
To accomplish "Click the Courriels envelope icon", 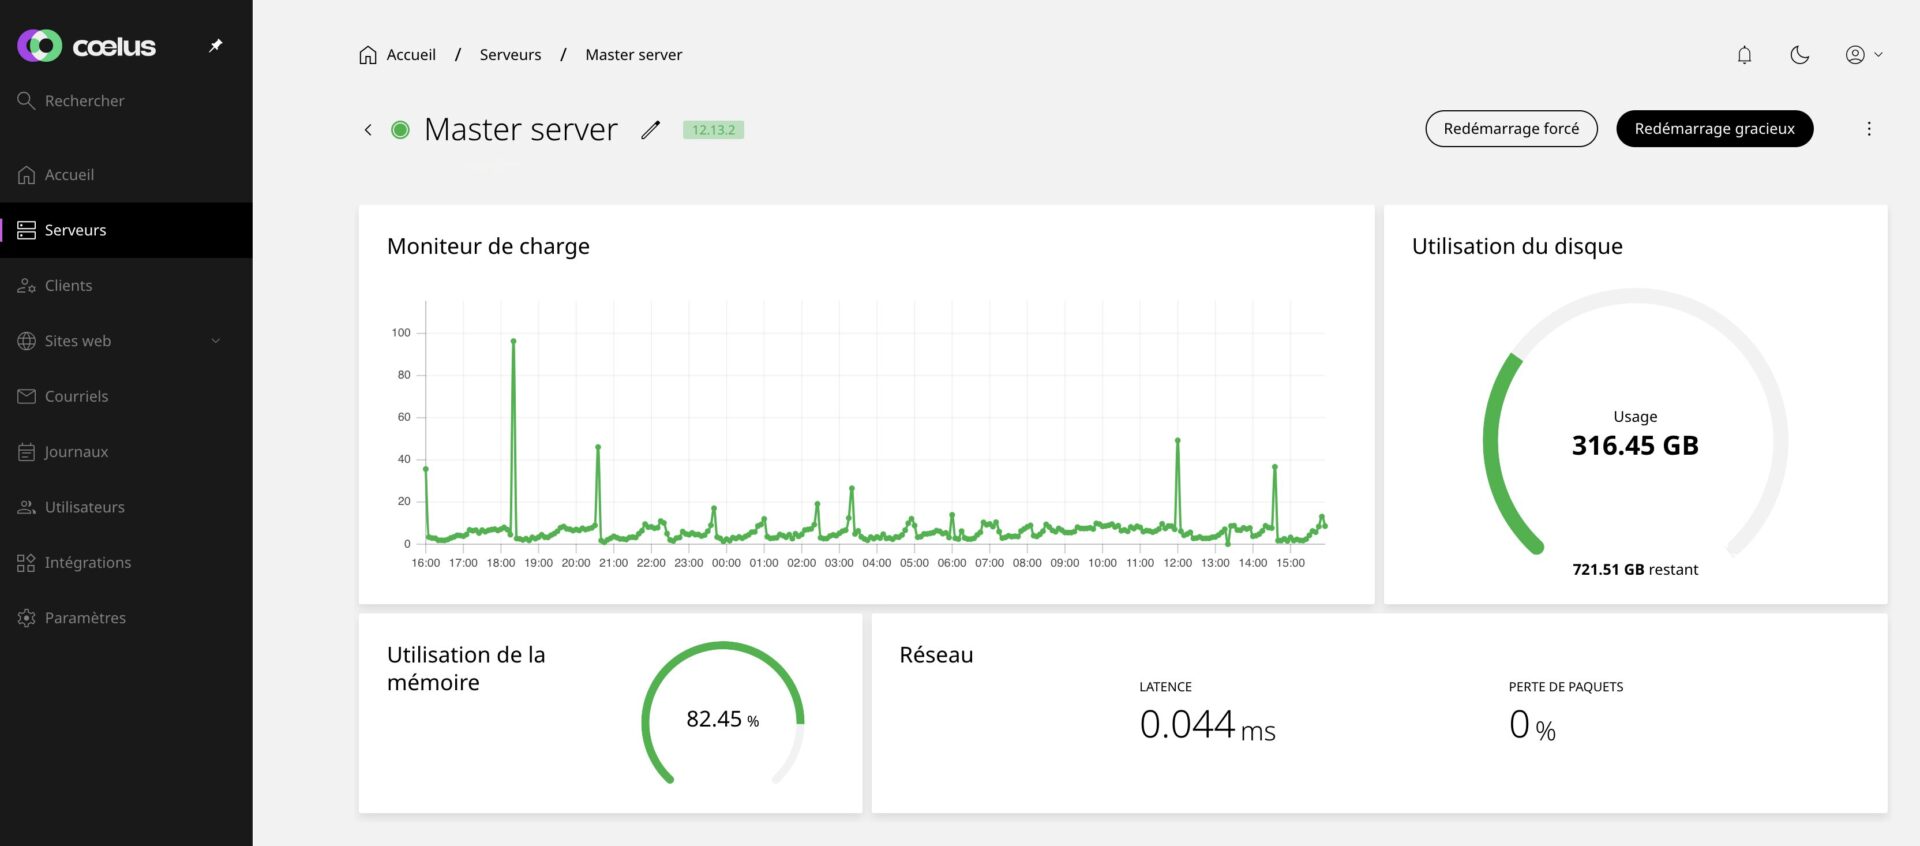I will [27, 397].
